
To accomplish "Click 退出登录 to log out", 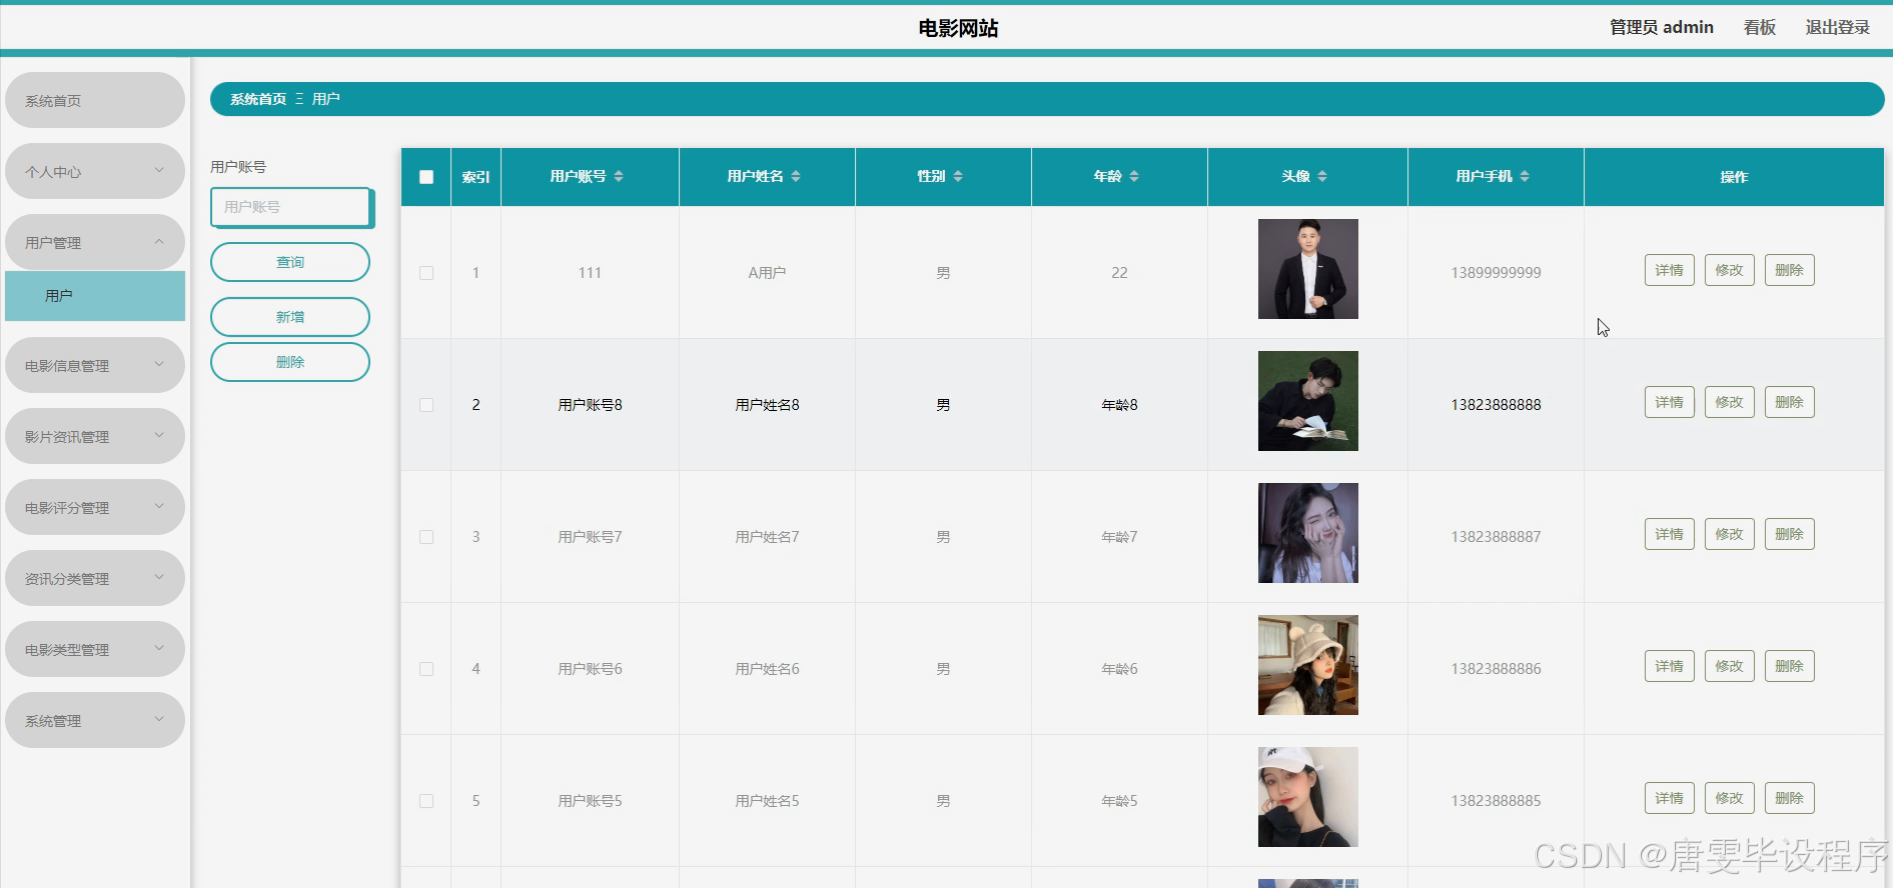I will pos(1837,27).
